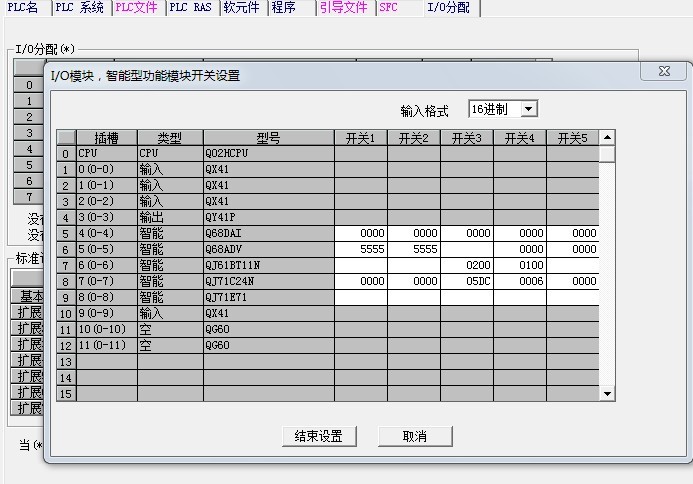Viewport: 693px width, 484px height.
Task: Open the PLC文件 tab
Action: (135, 7)
